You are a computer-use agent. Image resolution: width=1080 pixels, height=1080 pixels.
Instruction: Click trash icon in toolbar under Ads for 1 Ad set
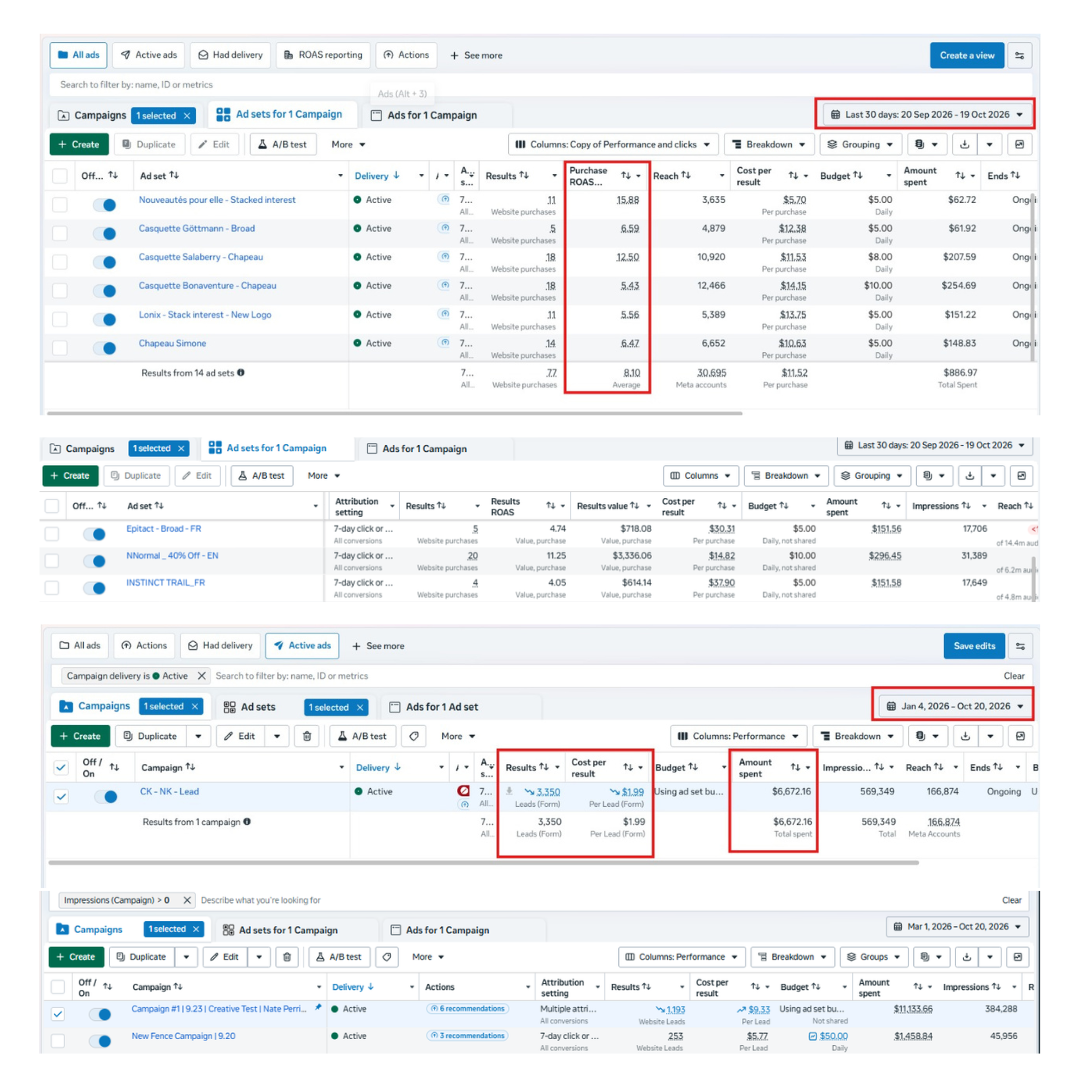click(307, 736)
